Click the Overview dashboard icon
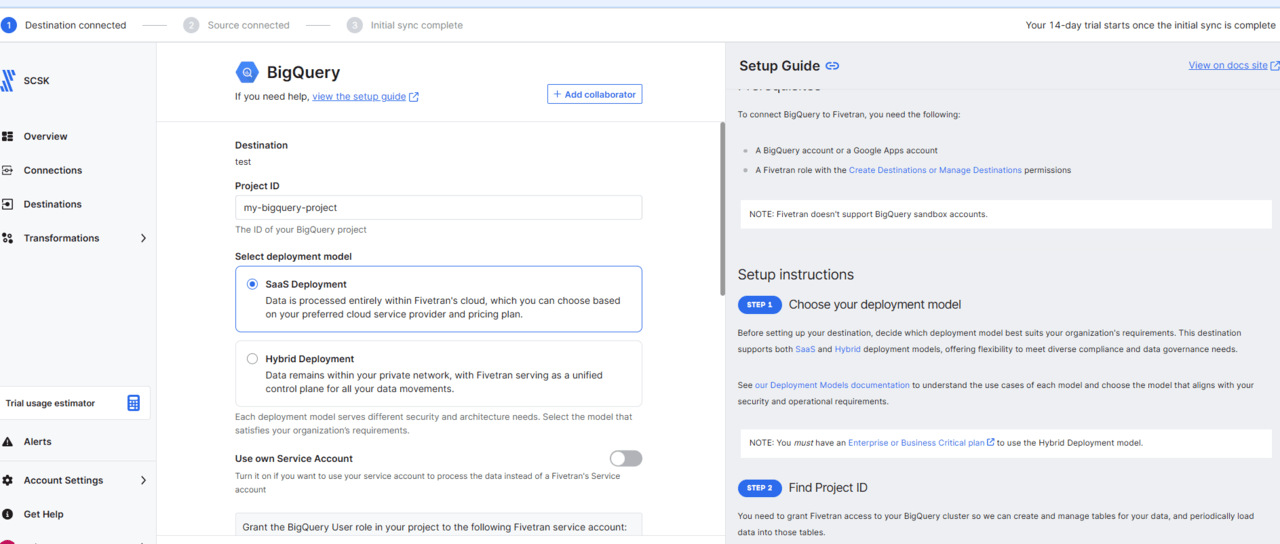The height and width of the screenshot is (544, 1280). 8,136
